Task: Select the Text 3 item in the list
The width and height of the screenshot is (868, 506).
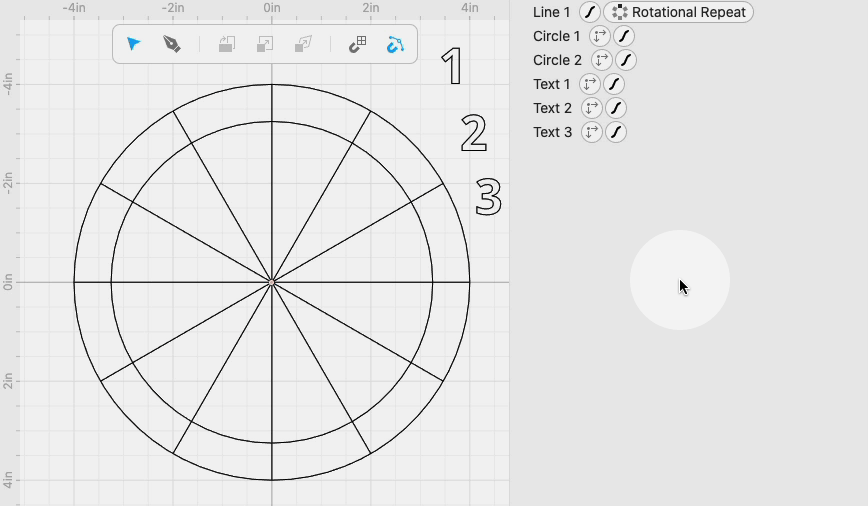Action: (x=552, y=132)
